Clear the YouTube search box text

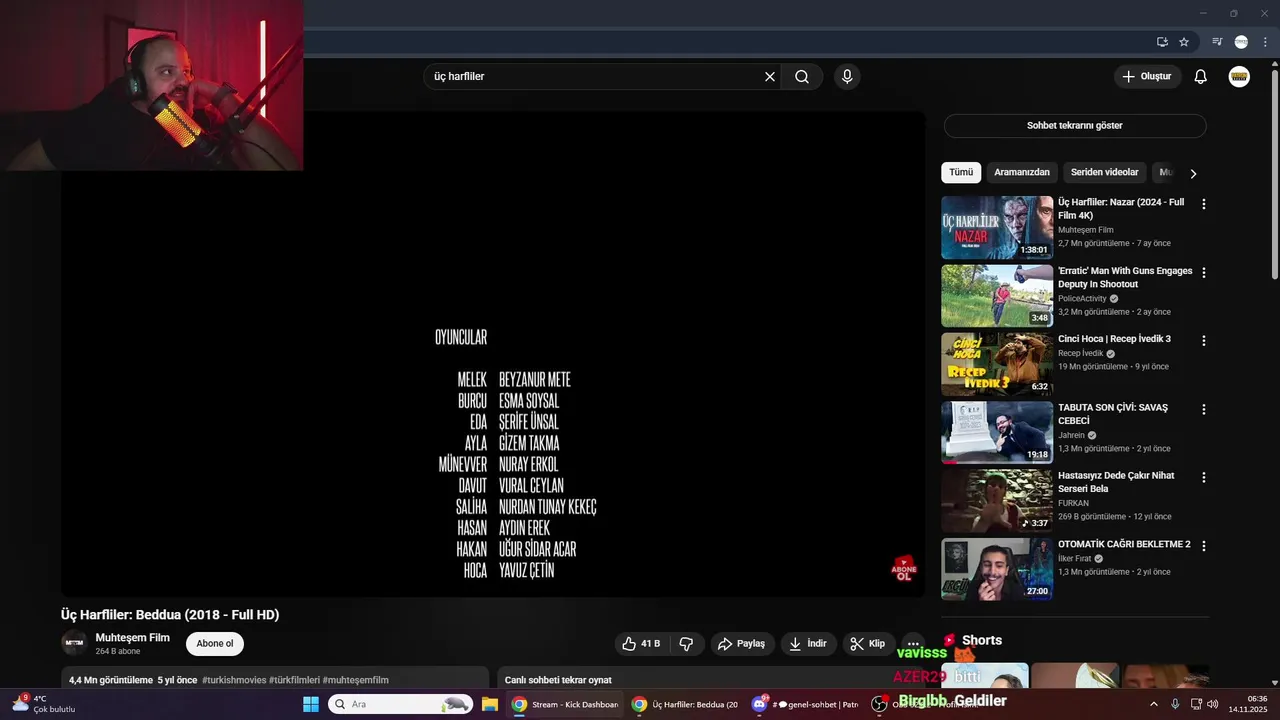pos(770,77)
